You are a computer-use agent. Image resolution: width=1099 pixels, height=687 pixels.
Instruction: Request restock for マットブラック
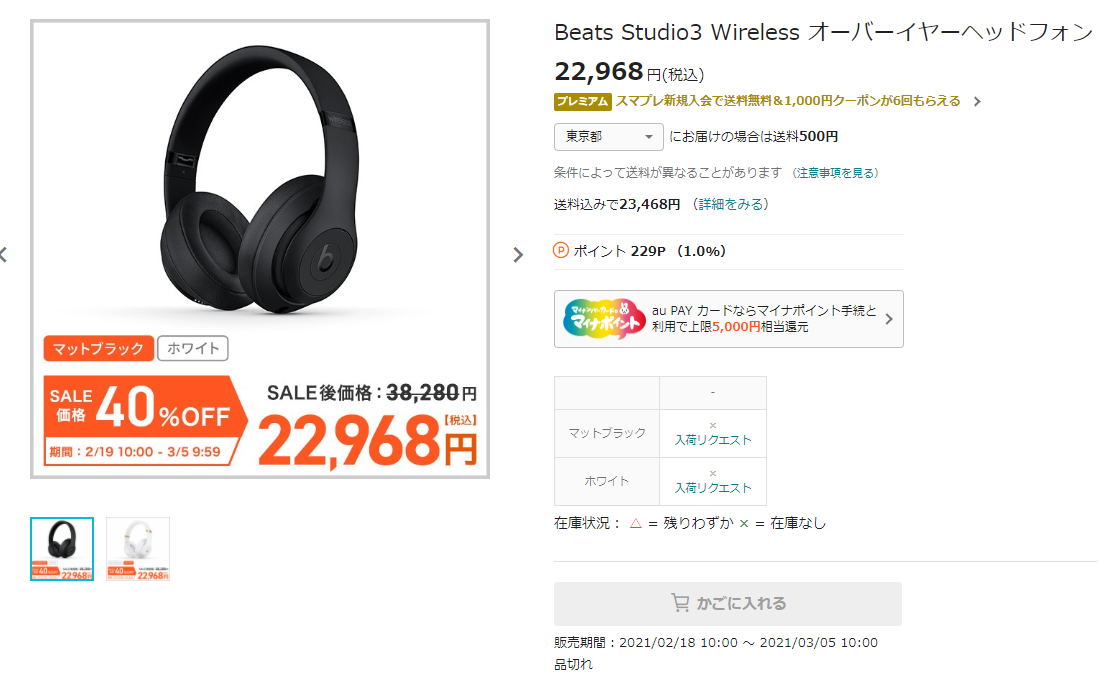coord(713,440)
